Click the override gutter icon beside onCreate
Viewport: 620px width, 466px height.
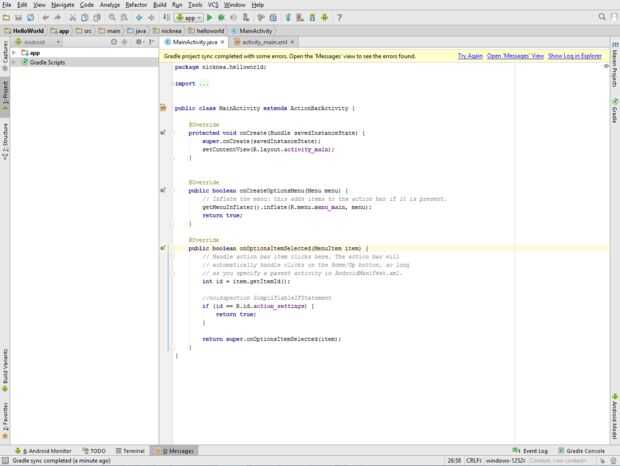pyautogui.click(x=162, y=132)
